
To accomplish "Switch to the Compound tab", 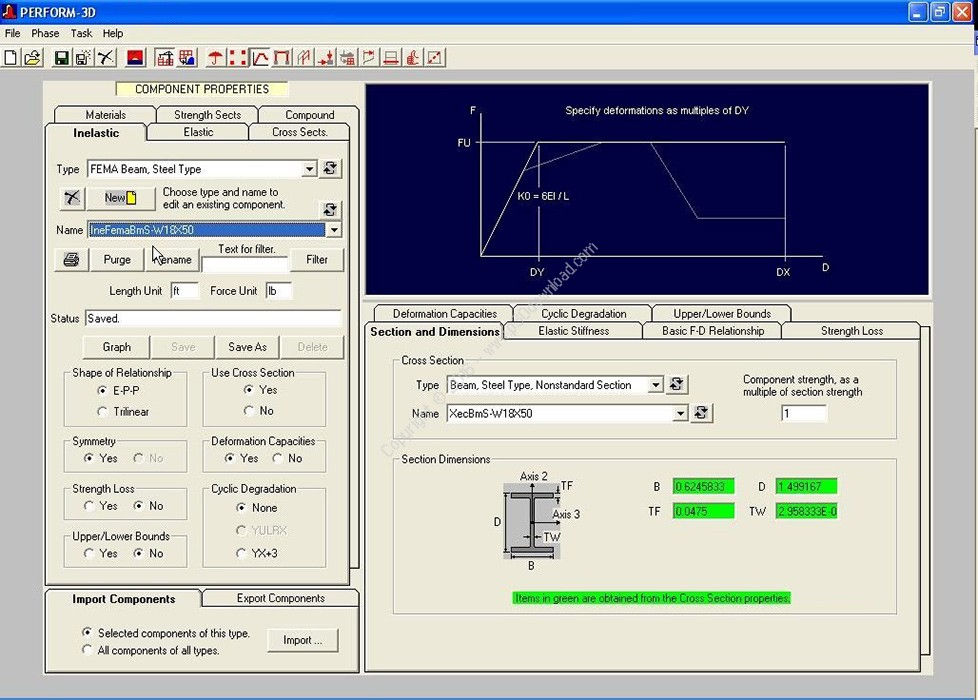I will 309,115.
